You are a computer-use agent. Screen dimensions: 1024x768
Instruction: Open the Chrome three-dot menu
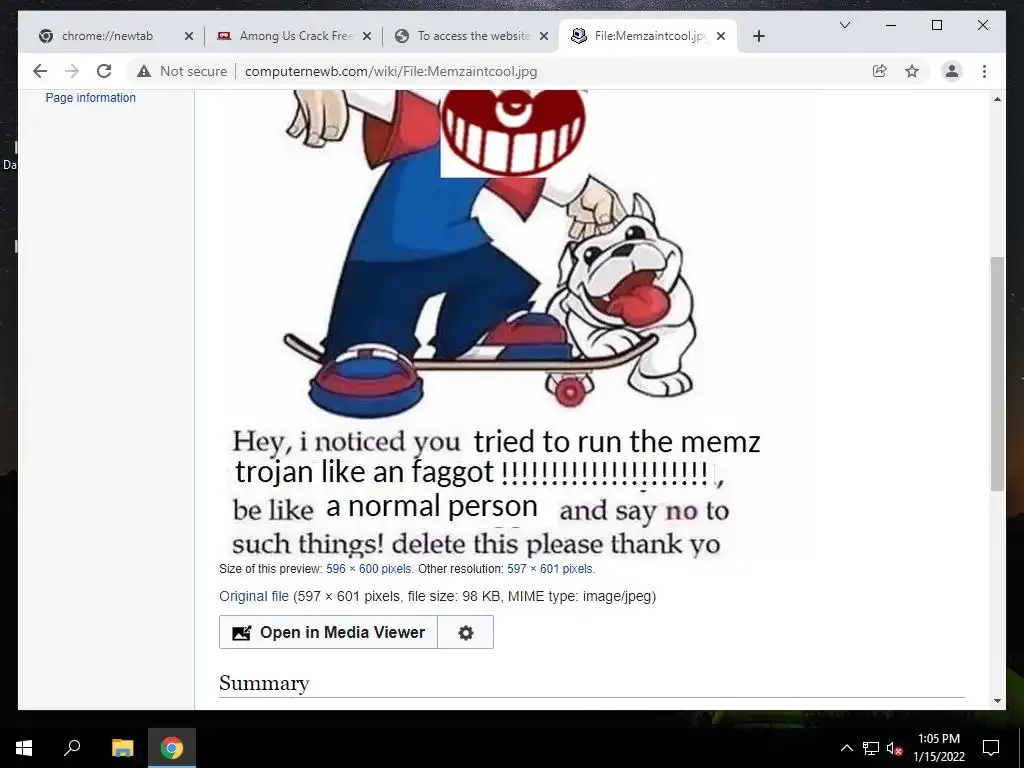984,71
